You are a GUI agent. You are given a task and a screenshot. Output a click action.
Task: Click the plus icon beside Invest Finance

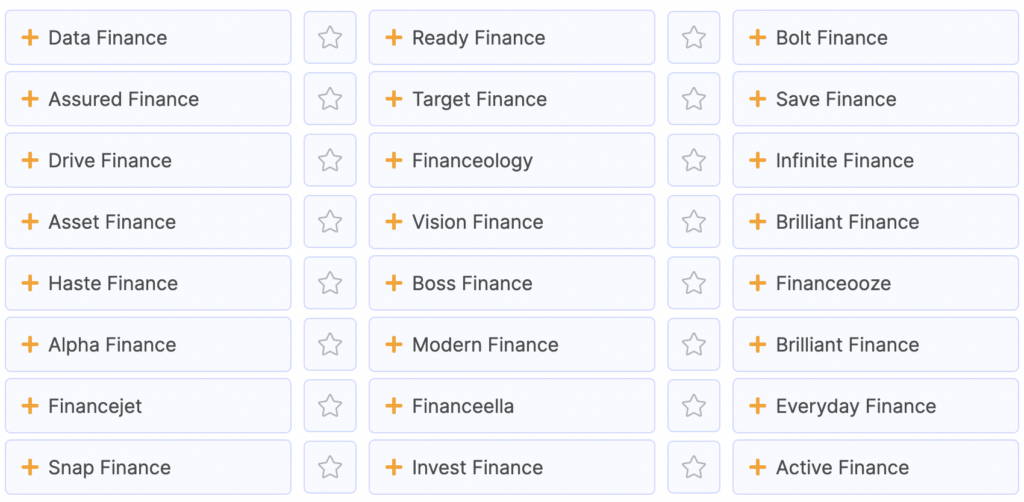394,467
